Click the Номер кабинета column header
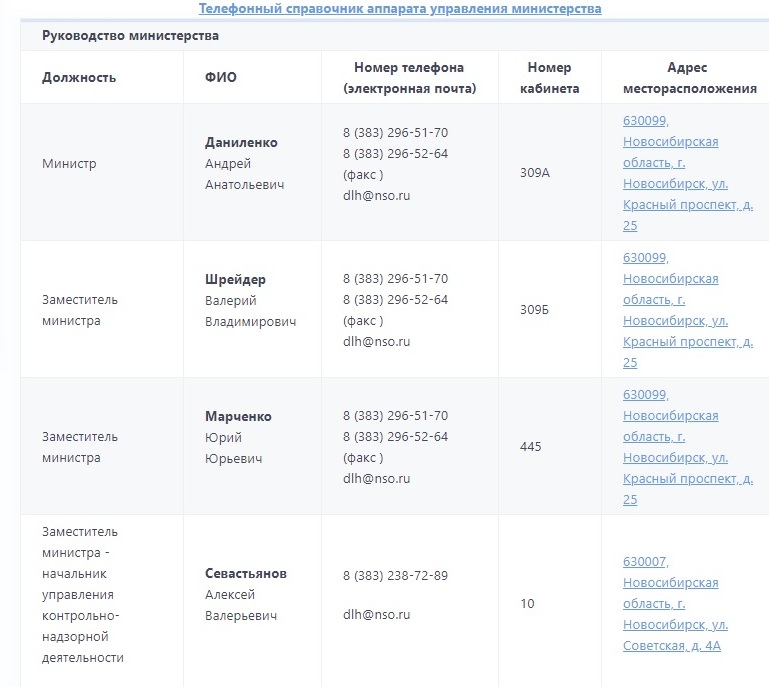This screenshot has height=687, width=769. coord(549,78)
